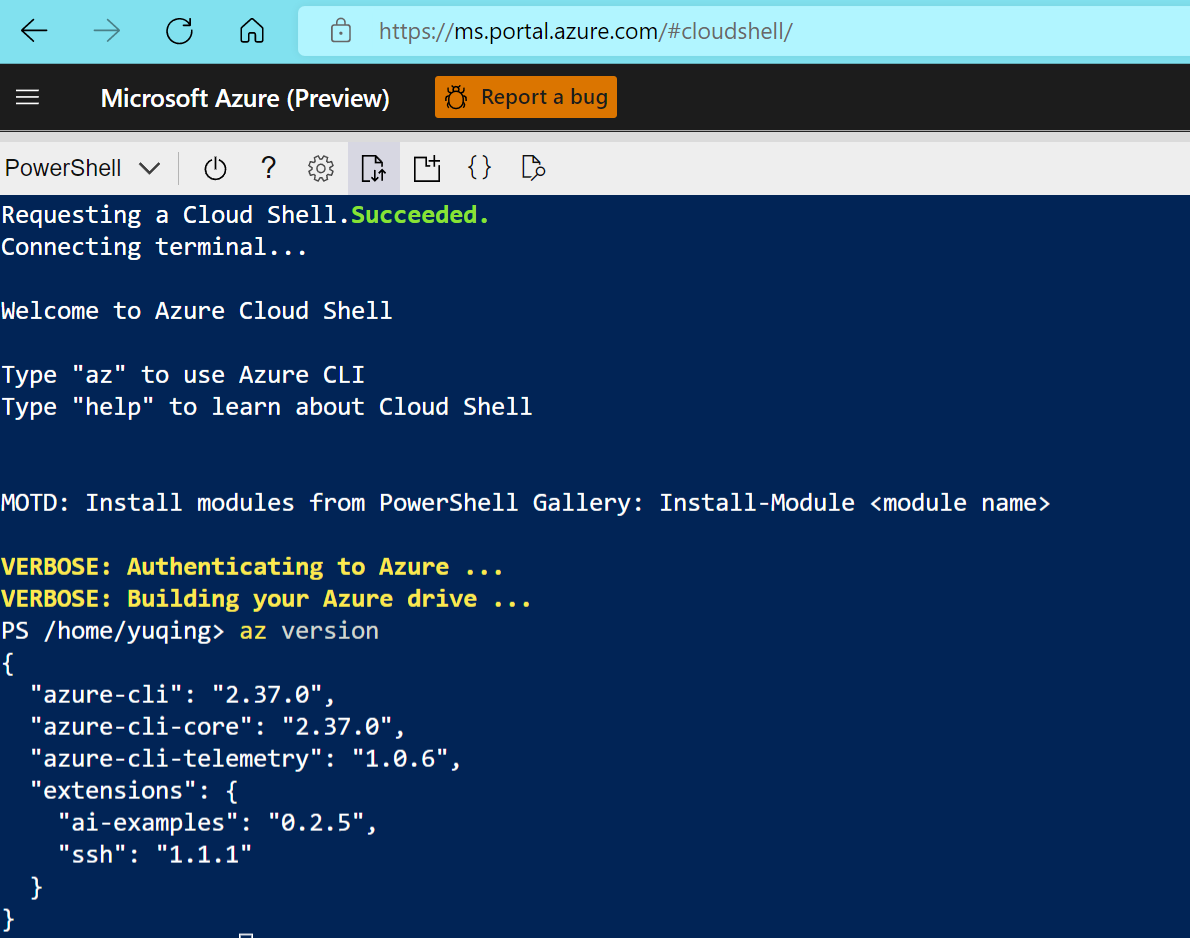Click the "ssh": "1.1.1" line
This screenshot has width=1190, height=938.
(155, 855)
